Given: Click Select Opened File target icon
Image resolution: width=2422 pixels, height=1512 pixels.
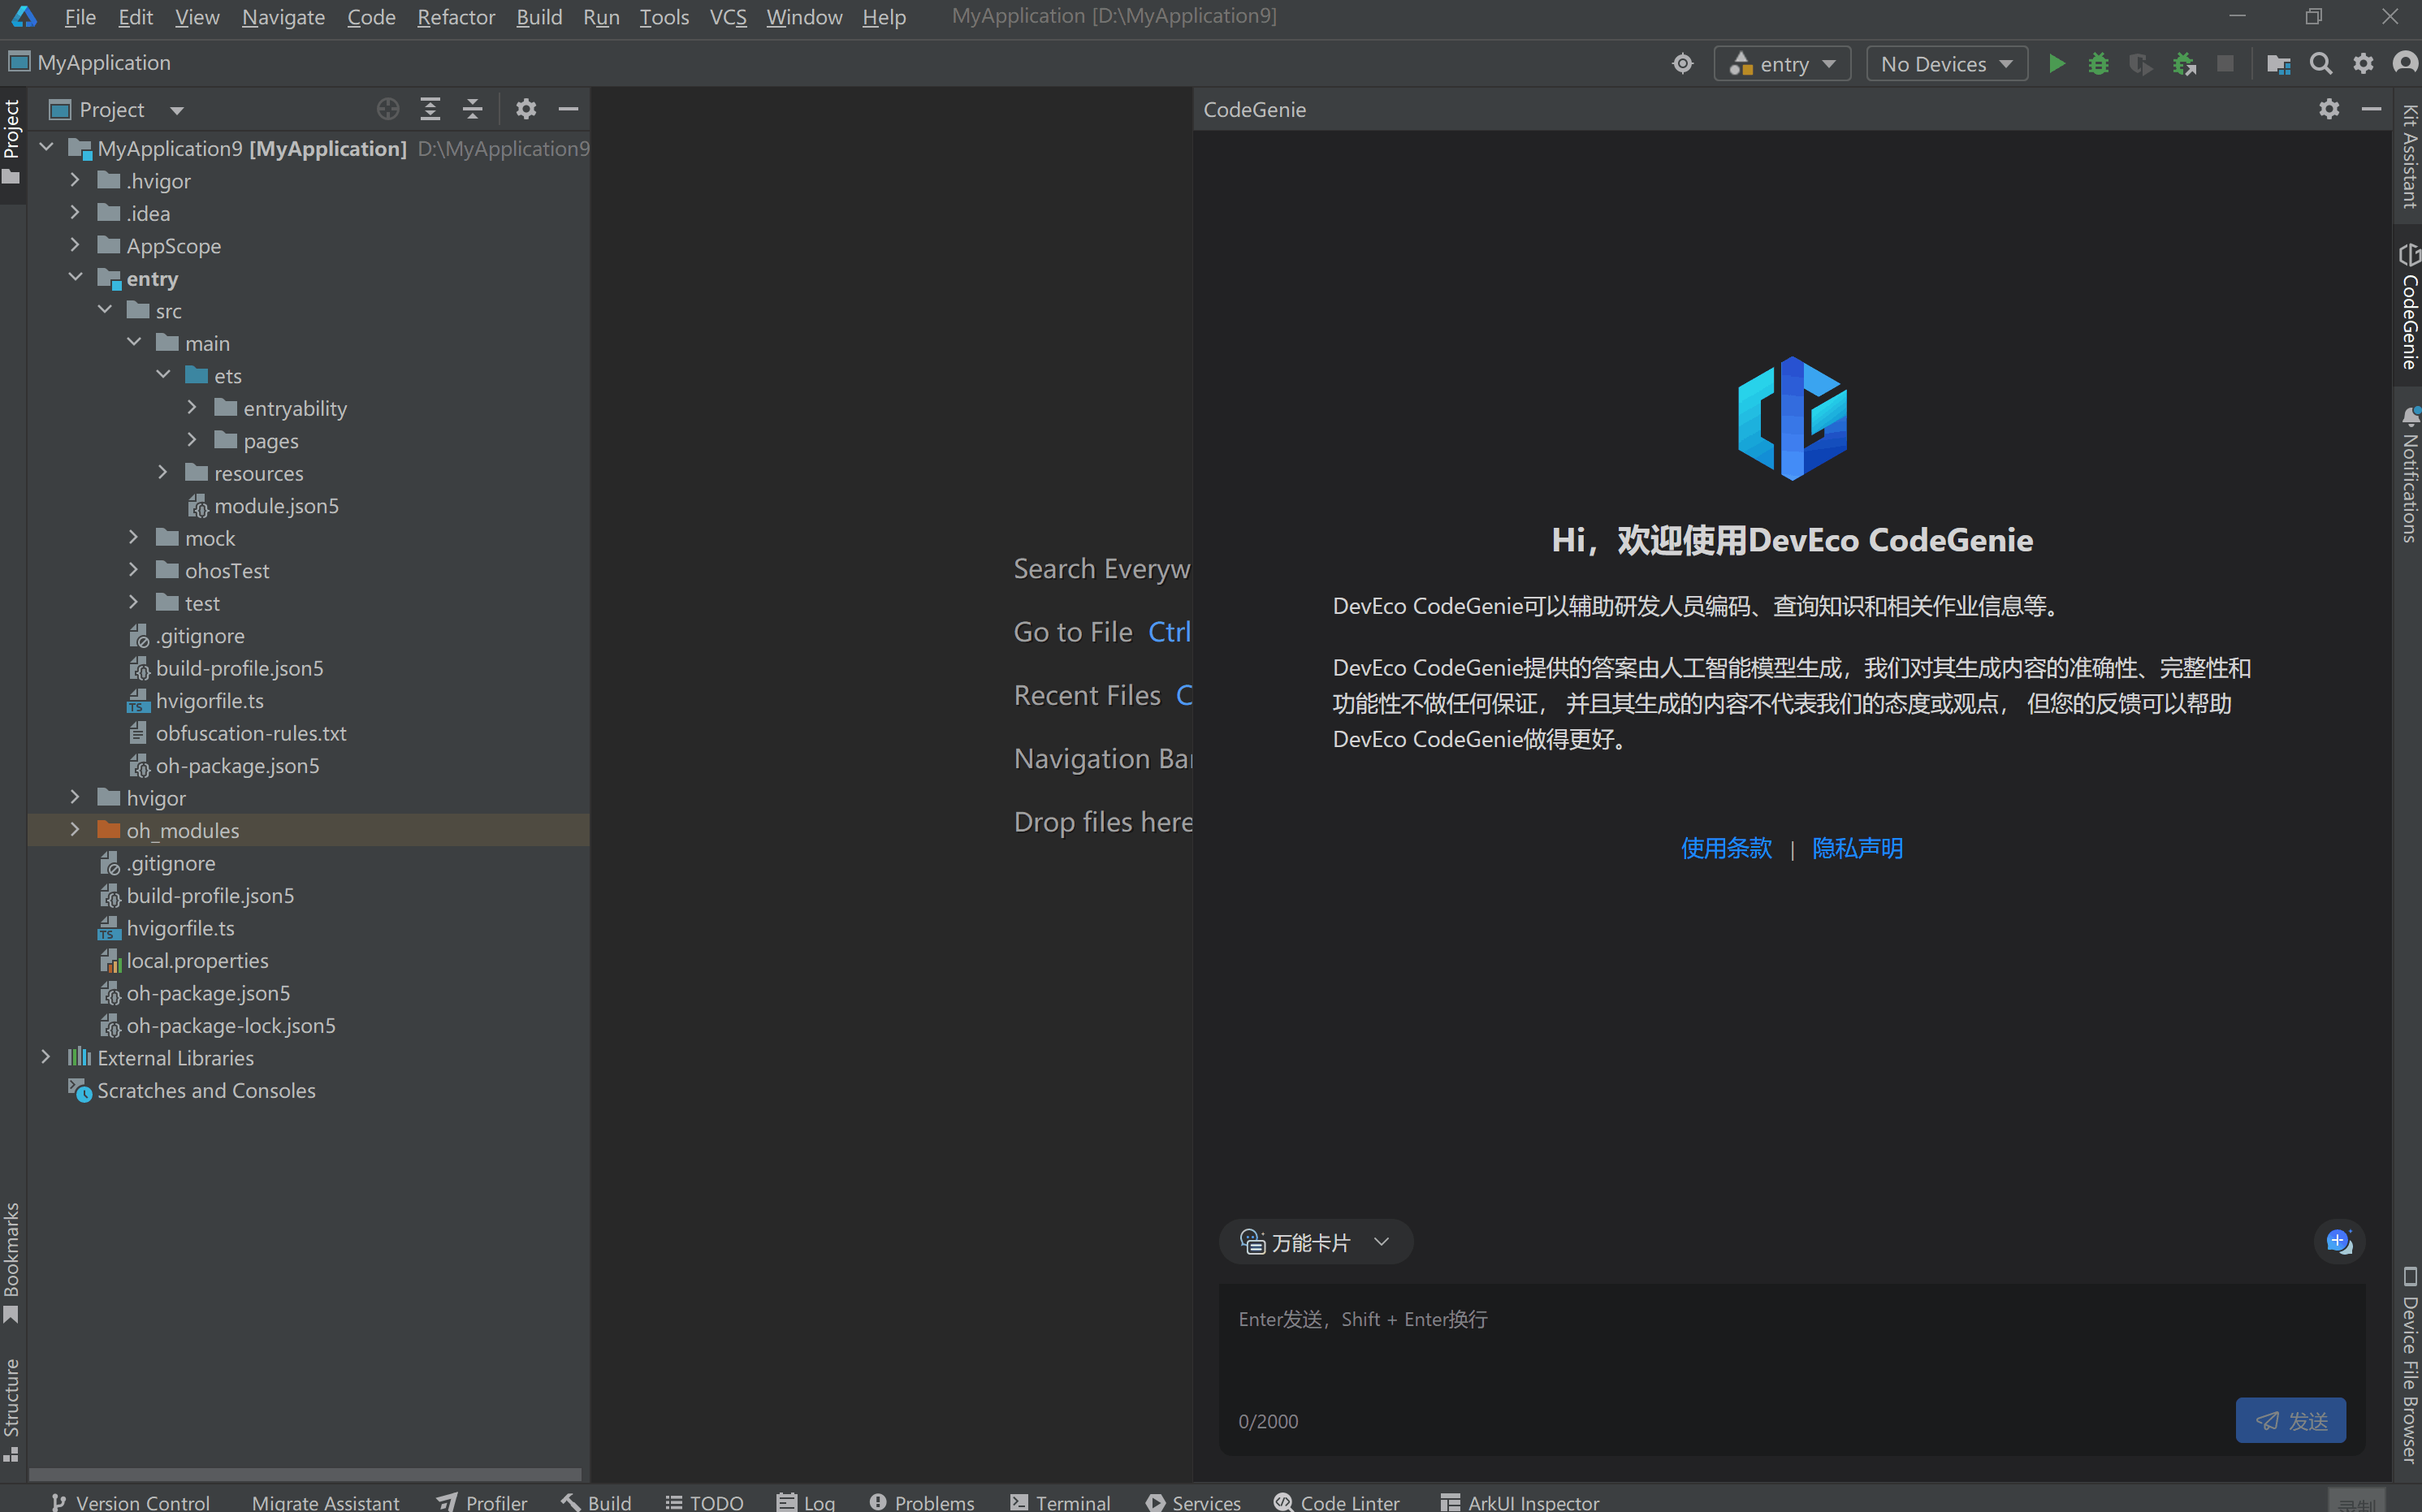Looking at the screenshot, I should point(388,109).
